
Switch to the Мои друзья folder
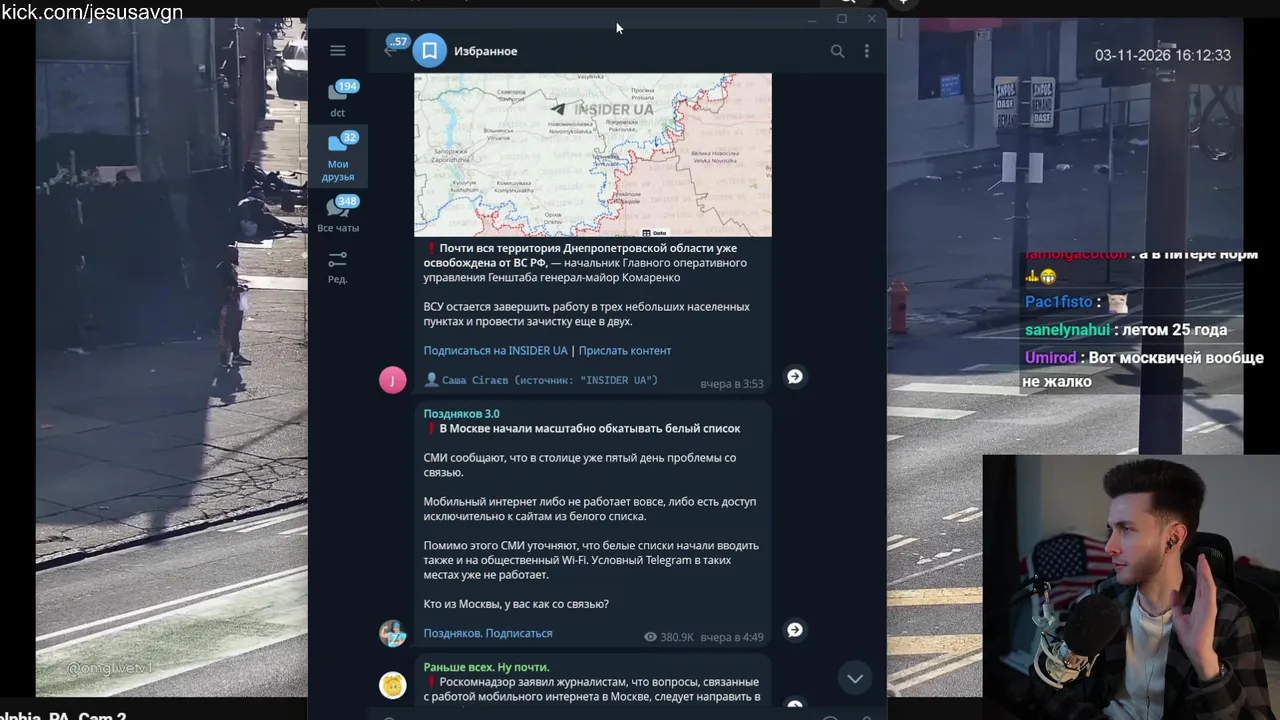pos(338,156)
